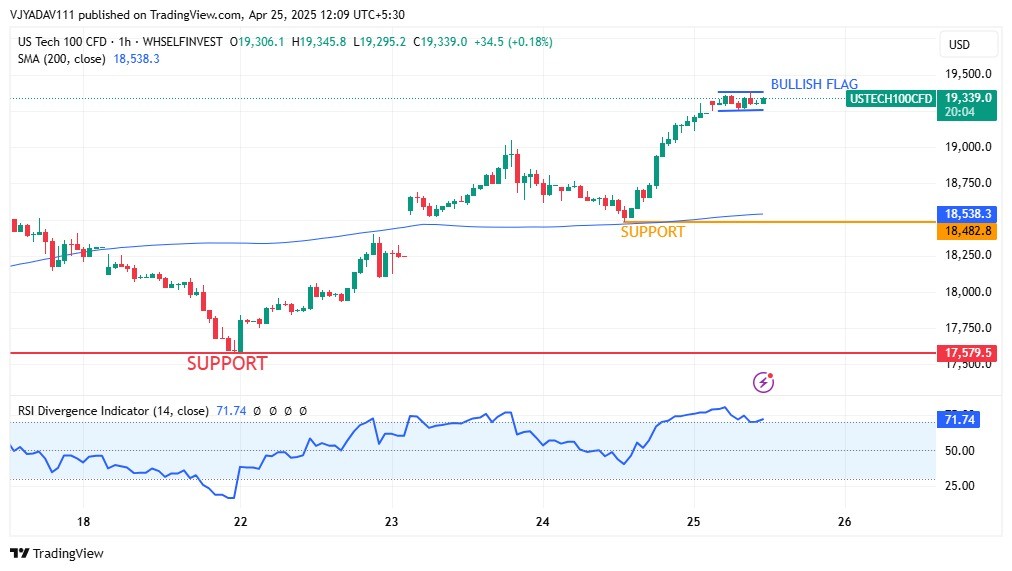The image size is (1012, 571).
Task: Click the 19,000.0 price axis level
Action: pos(967,147)
